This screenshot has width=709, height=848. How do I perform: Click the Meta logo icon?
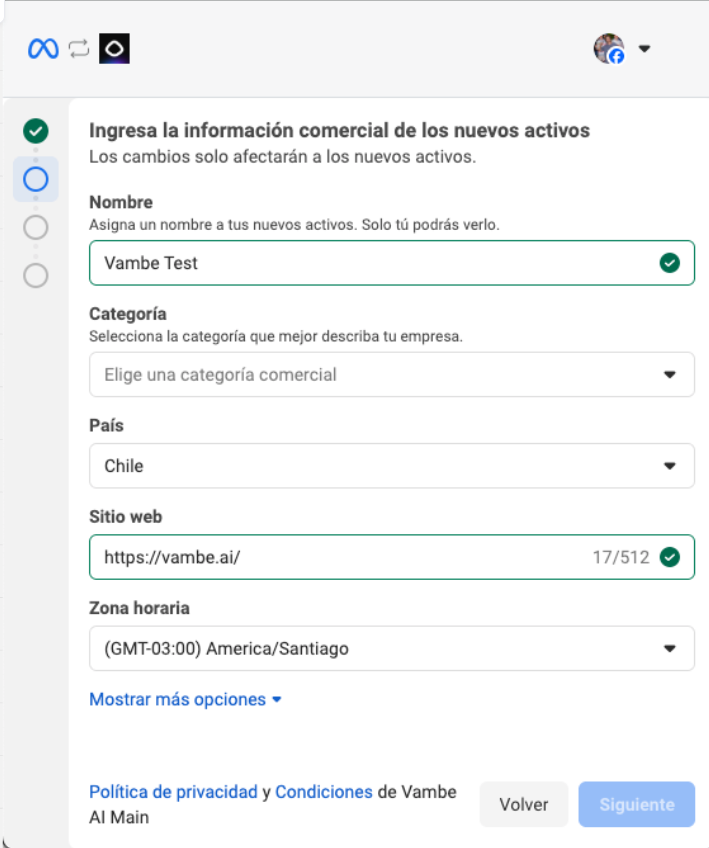[x=43, y=49]
